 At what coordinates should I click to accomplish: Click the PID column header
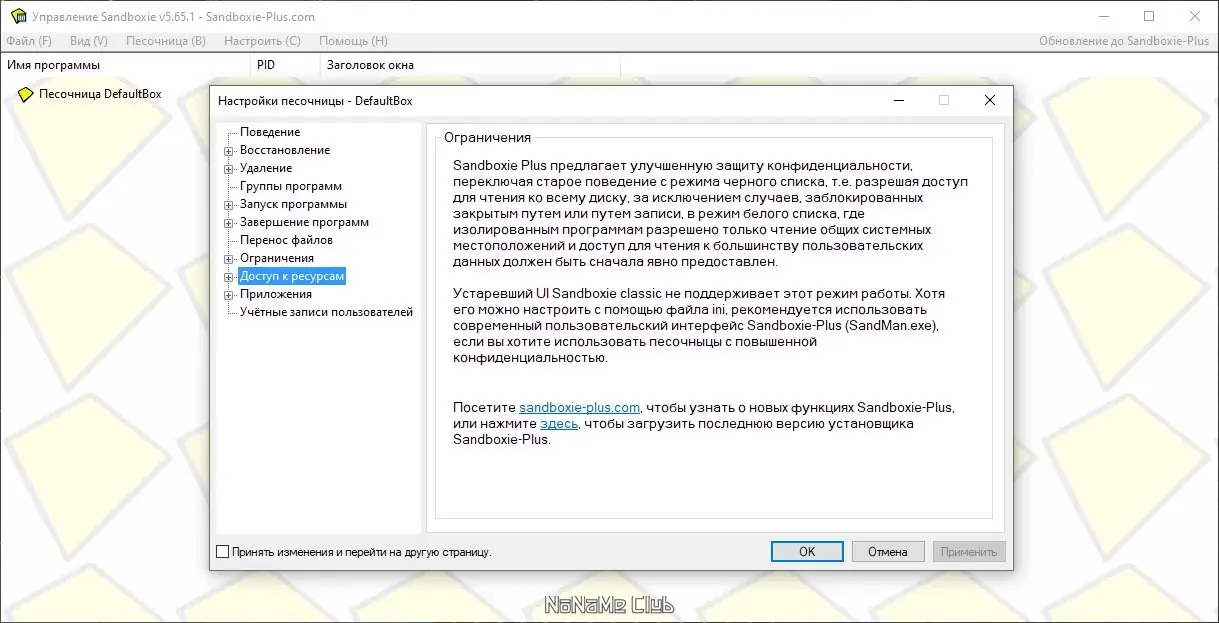pyautogui.click(x=285, y=65)
